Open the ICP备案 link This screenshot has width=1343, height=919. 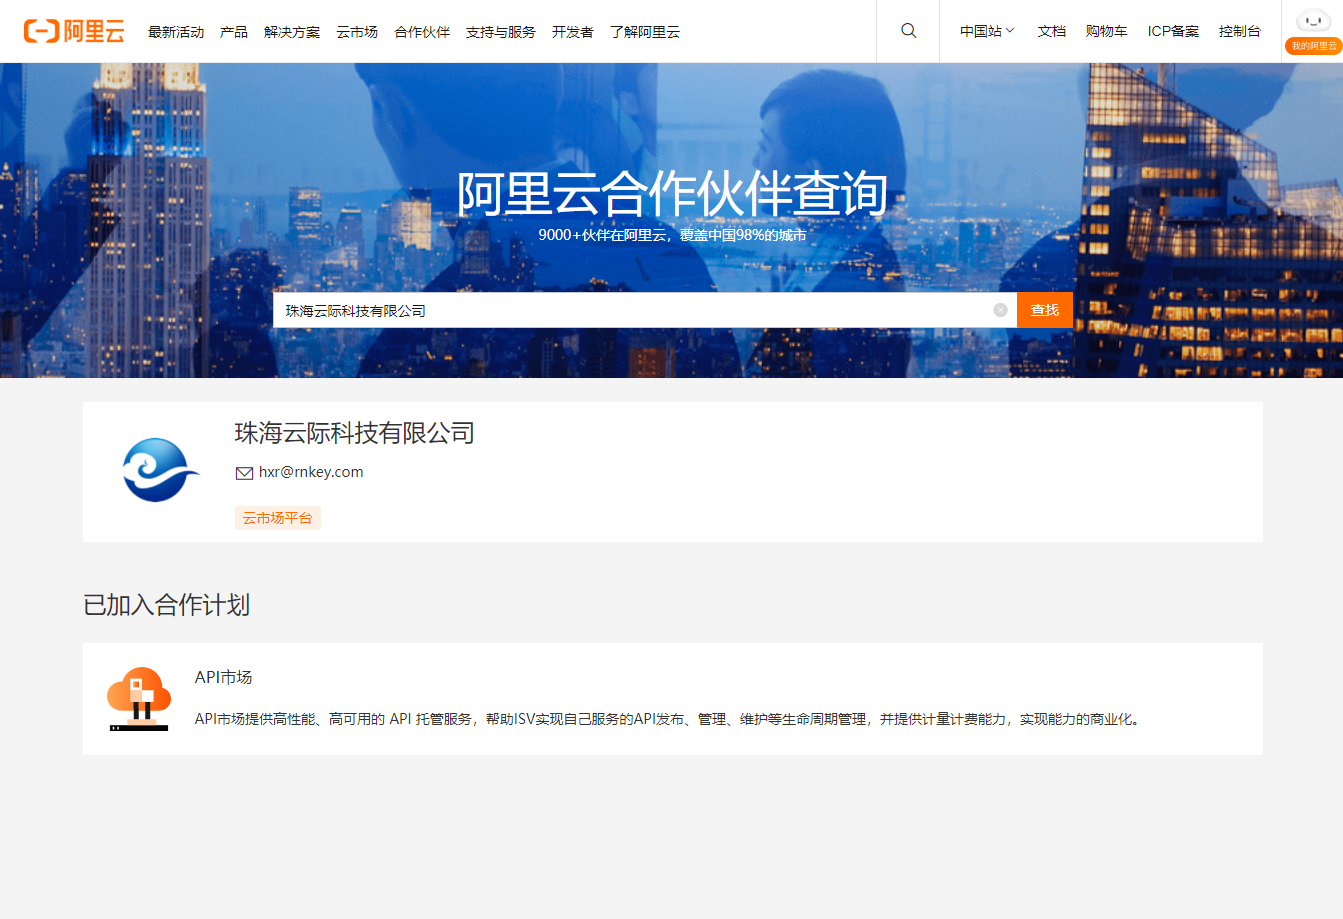coord(1173,31)
